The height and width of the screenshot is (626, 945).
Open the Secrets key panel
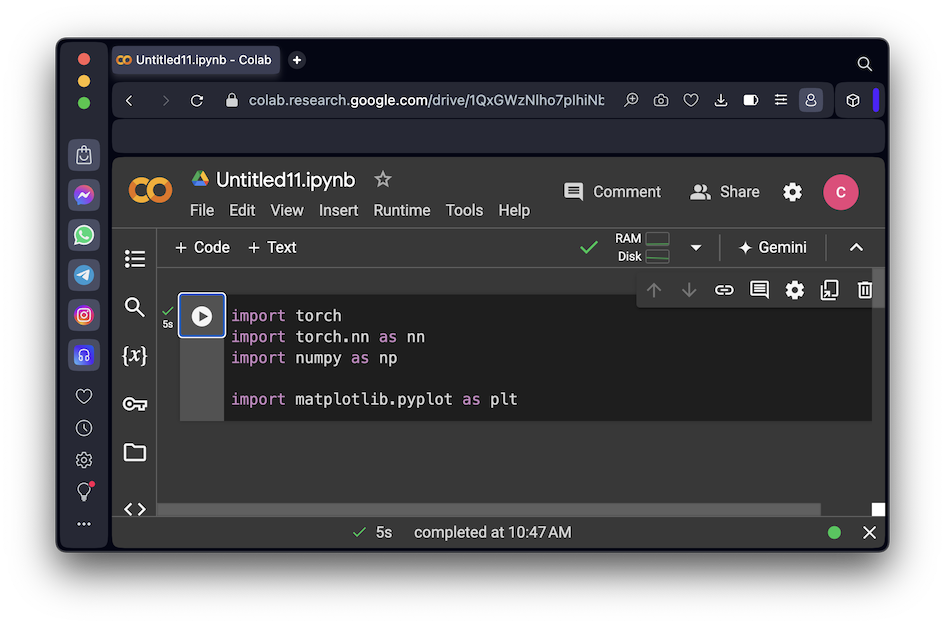(x=135, y=404)
